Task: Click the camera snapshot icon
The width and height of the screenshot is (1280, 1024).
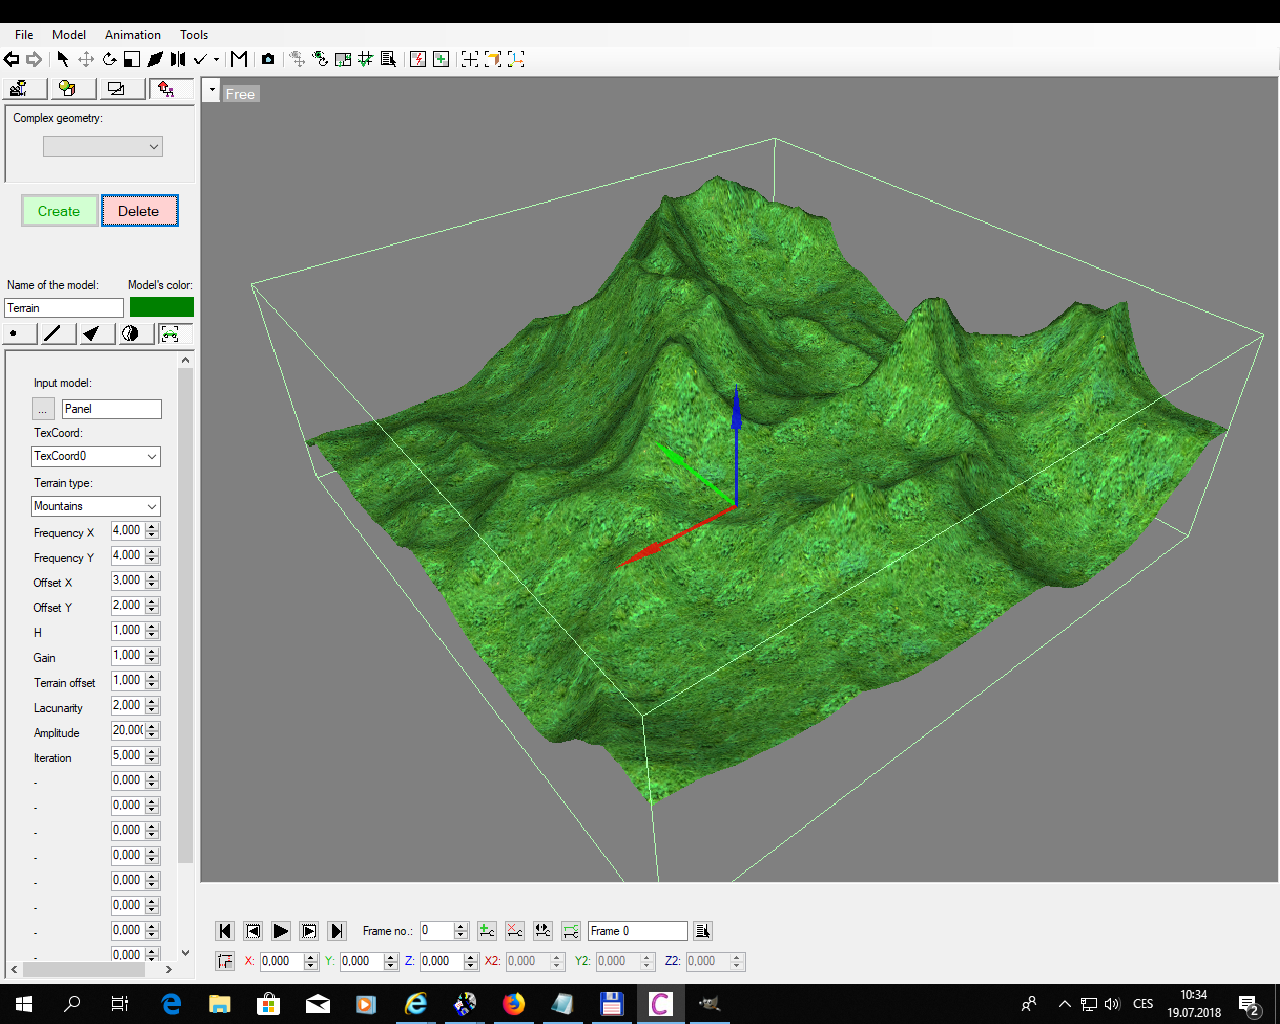Action: [x=268, y=59]
